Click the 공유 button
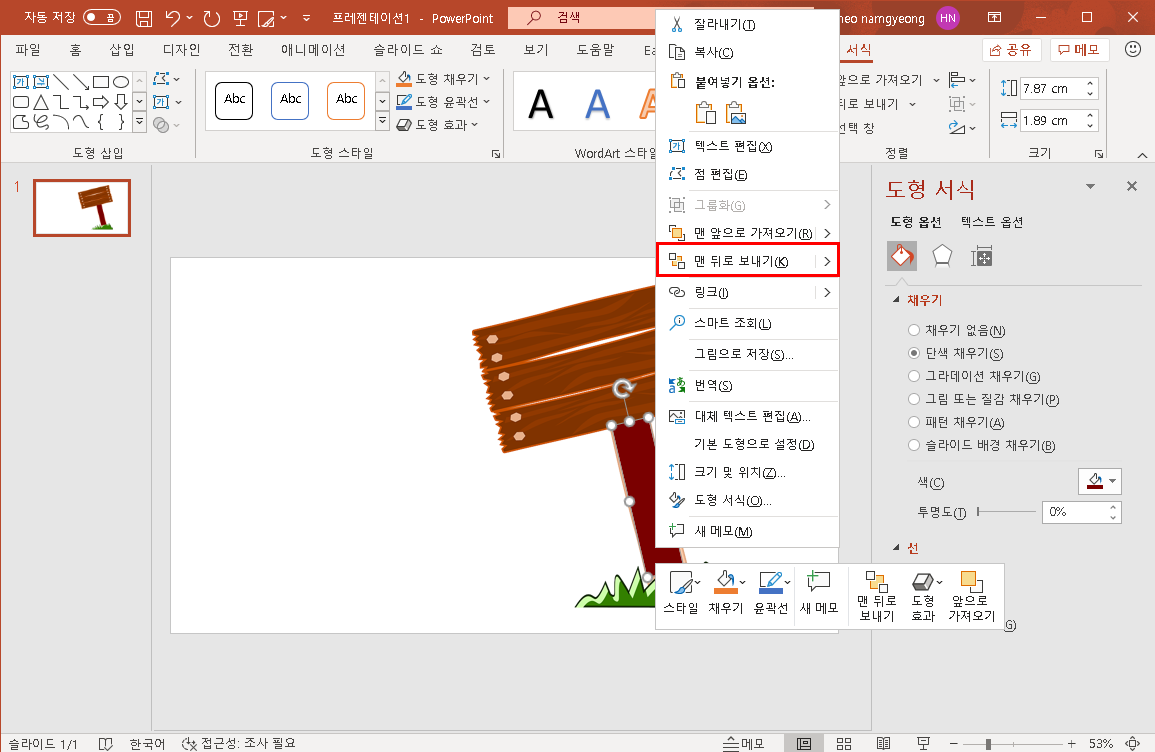This screenshot has width=1155, height=752. 1011,49
